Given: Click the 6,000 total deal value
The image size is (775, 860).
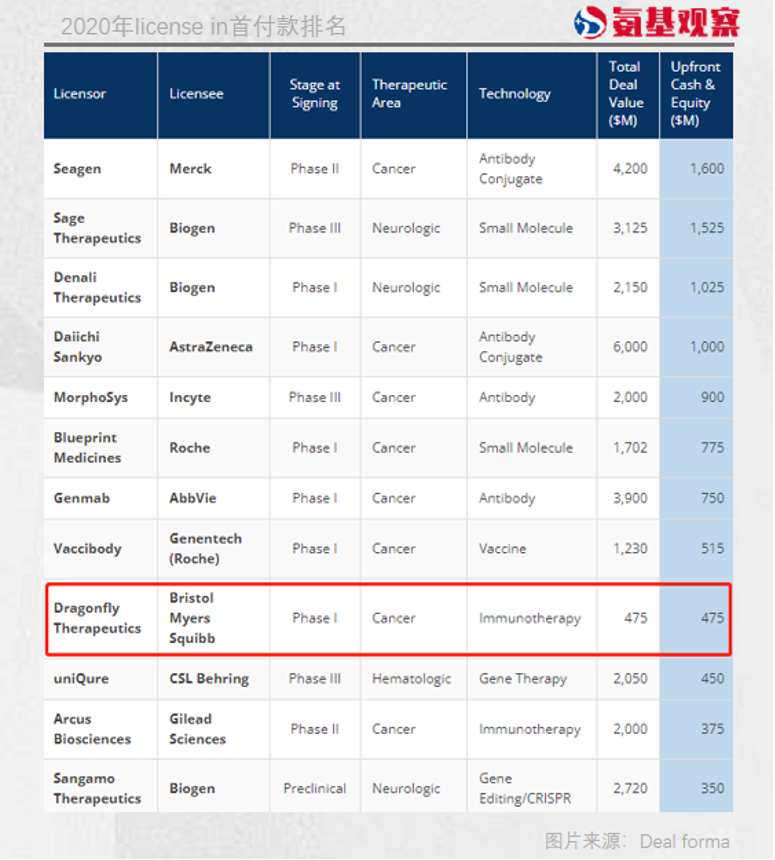Looking at the screenshot, I should coord(630,347).
